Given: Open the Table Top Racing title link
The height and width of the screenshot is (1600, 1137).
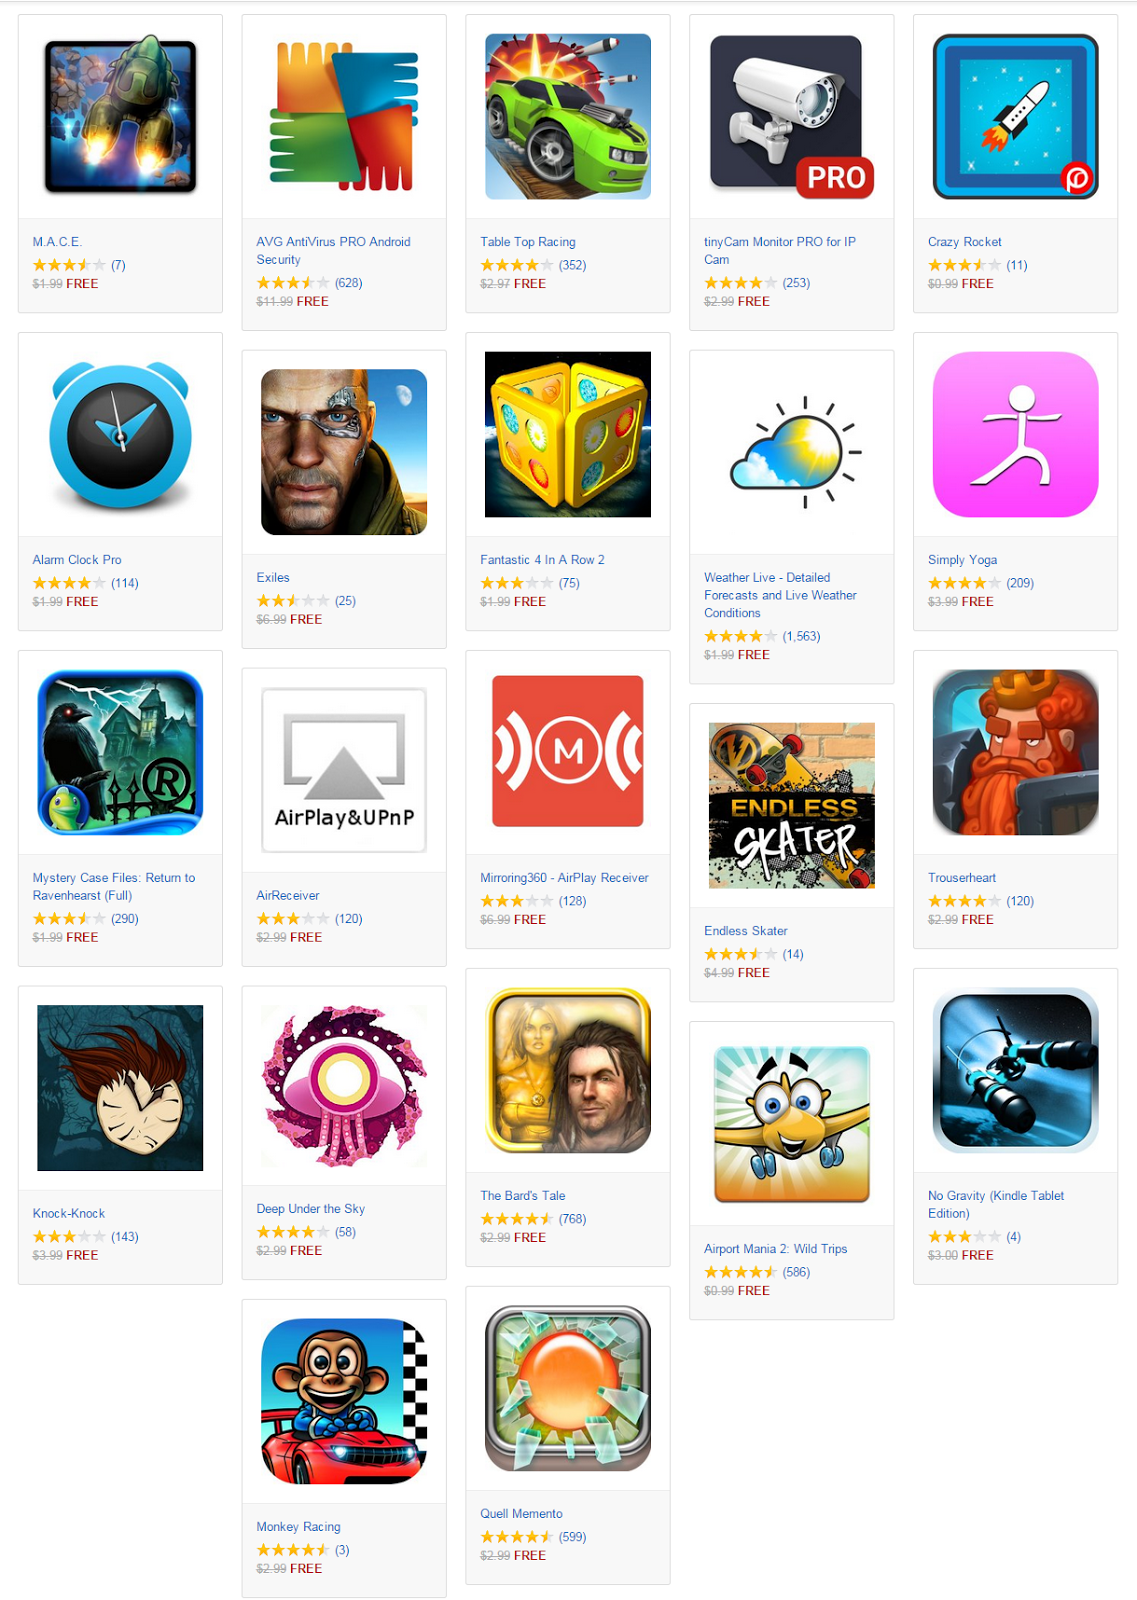Looking at the screenshot, I should coord(528,242).
